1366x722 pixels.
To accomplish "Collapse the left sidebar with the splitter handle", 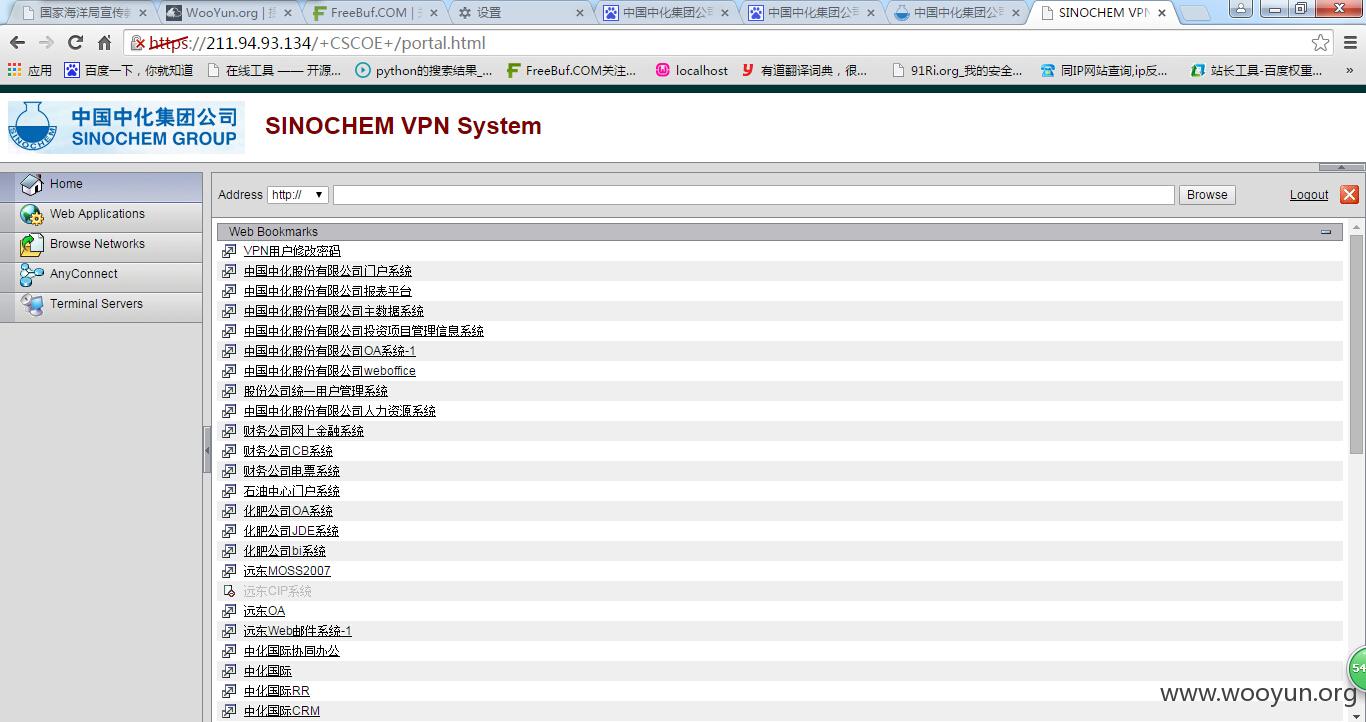I will click(207, 450).
